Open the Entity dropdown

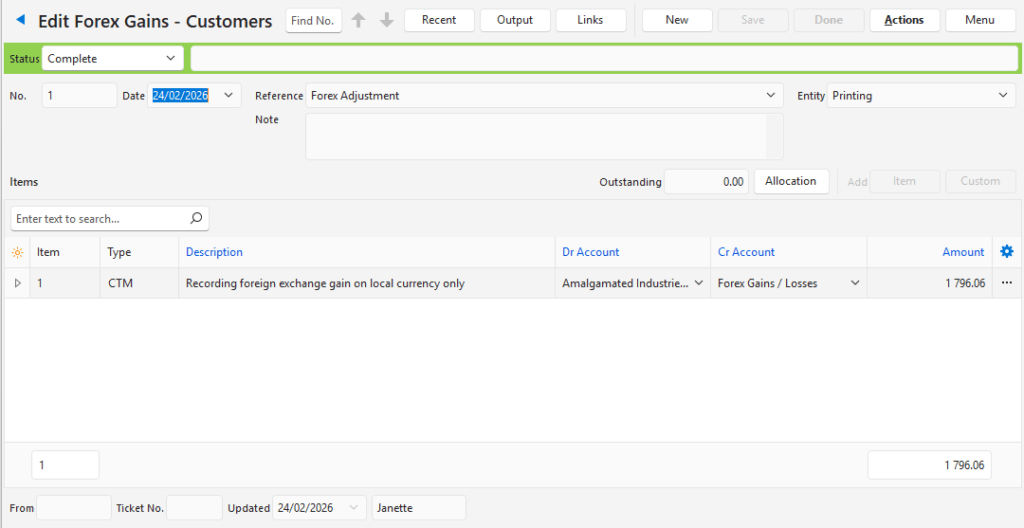point(1003,96)
